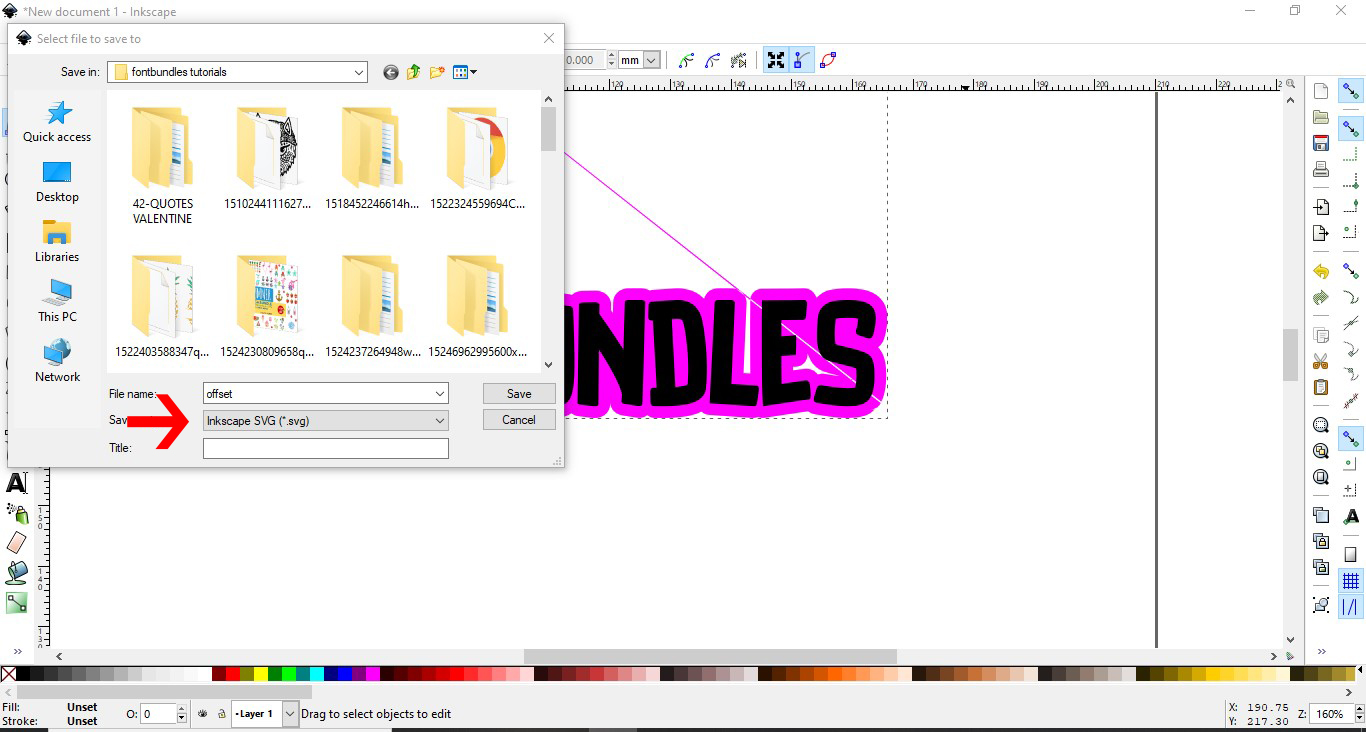Click the Redo green arrow icon

[x=1321, y=297]
